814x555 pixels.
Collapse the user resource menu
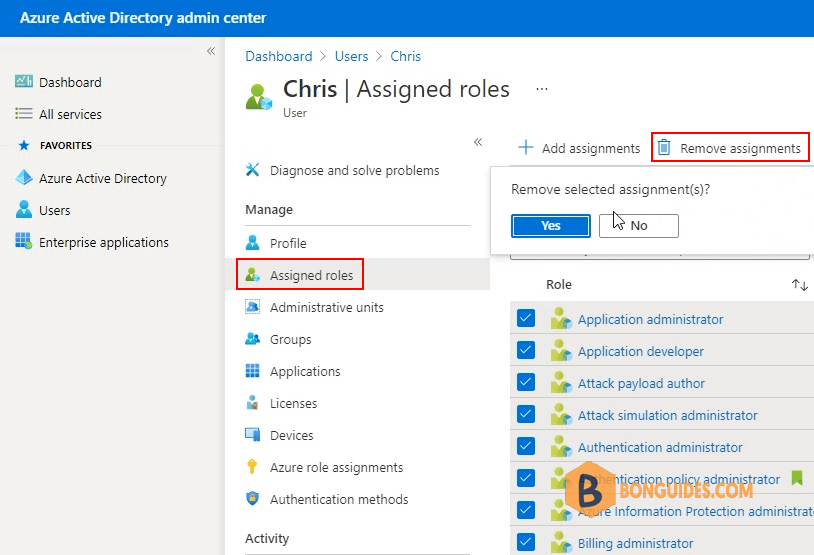478,142
